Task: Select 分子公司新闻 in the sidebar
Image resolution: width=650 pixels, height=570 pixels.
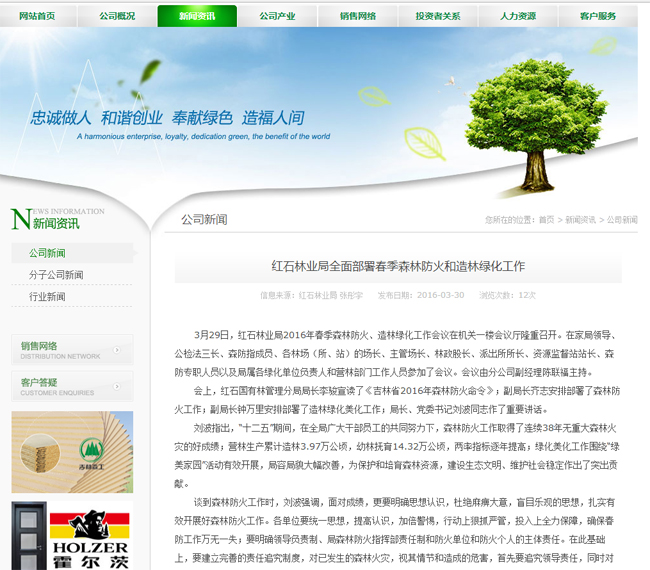Action: 56,275
